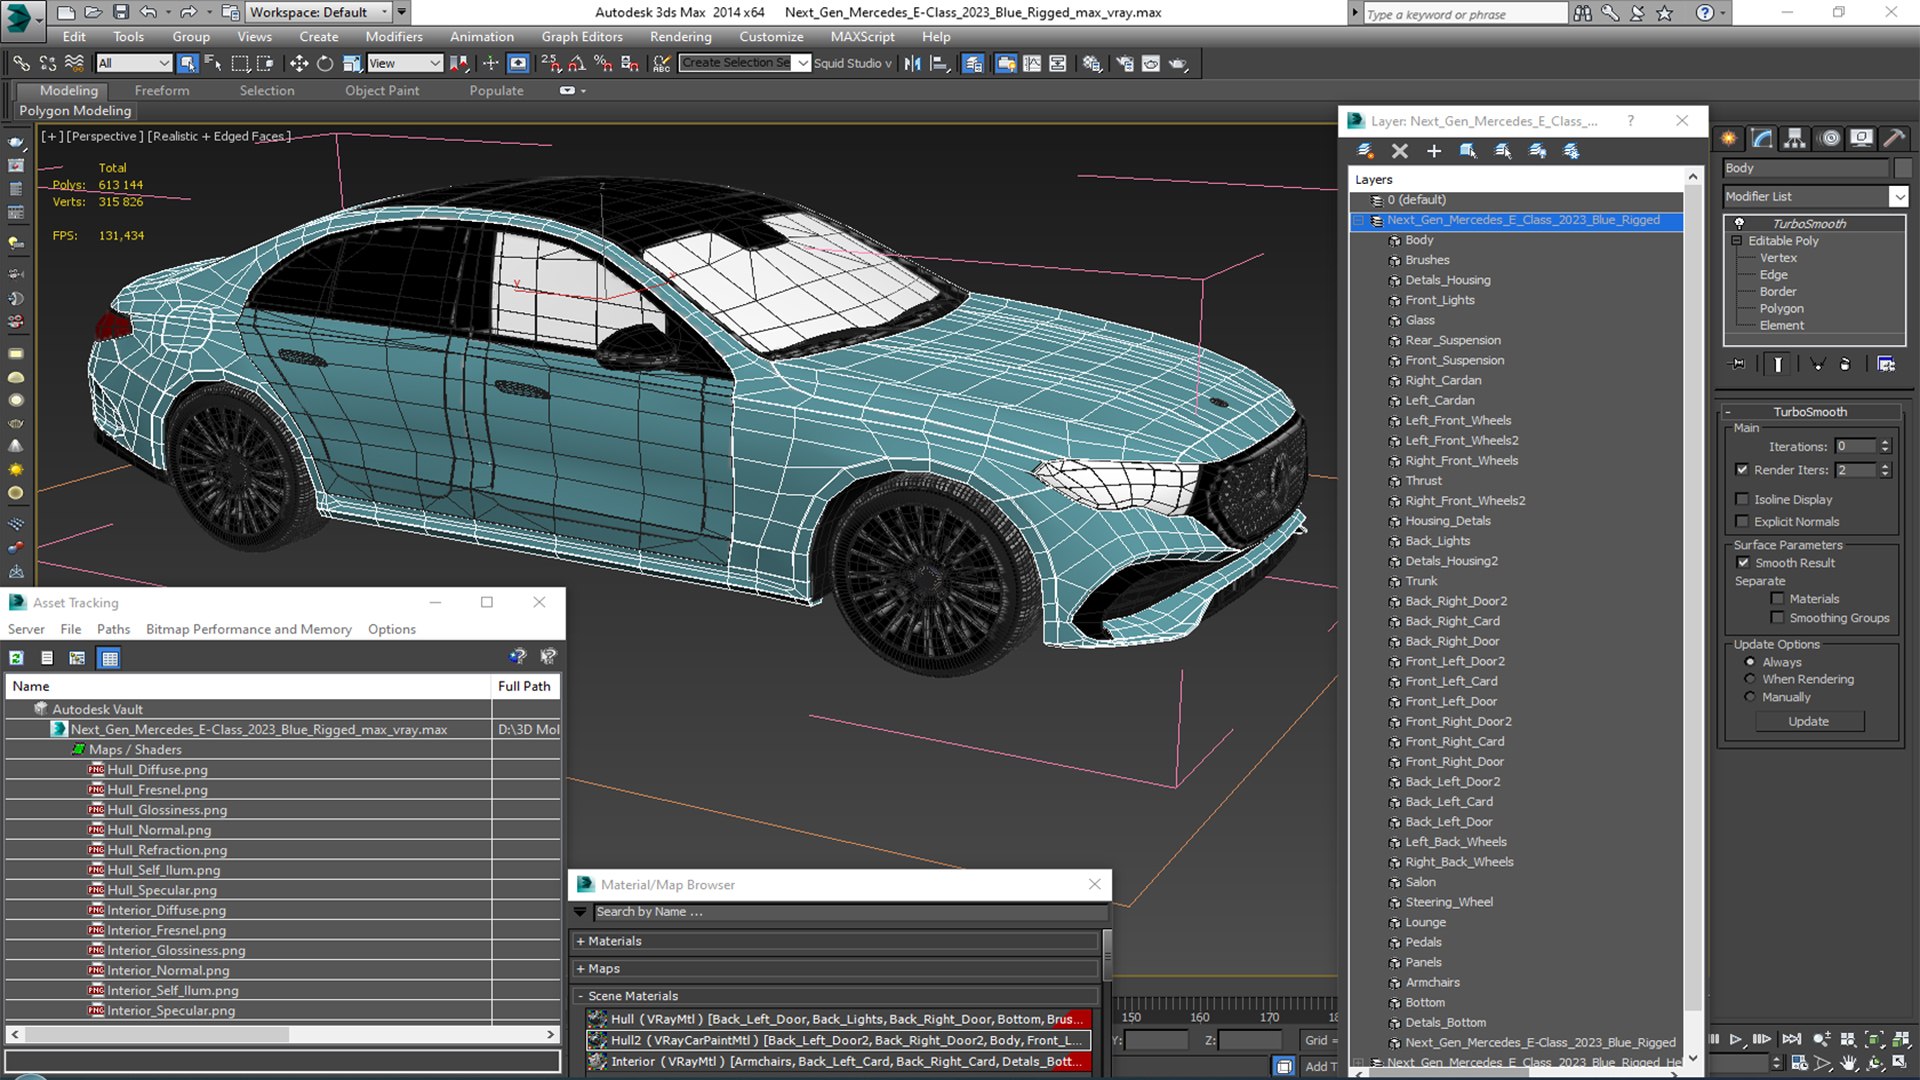Screen dimensions: 1920x1080
Task: Expand Materials group in Material Browser
Action: click(x=580, y=941)
